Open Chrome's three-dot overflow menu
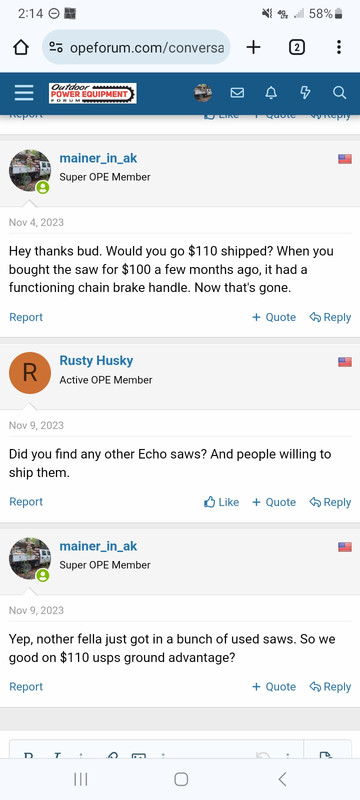360x800 pixels. 339,47
